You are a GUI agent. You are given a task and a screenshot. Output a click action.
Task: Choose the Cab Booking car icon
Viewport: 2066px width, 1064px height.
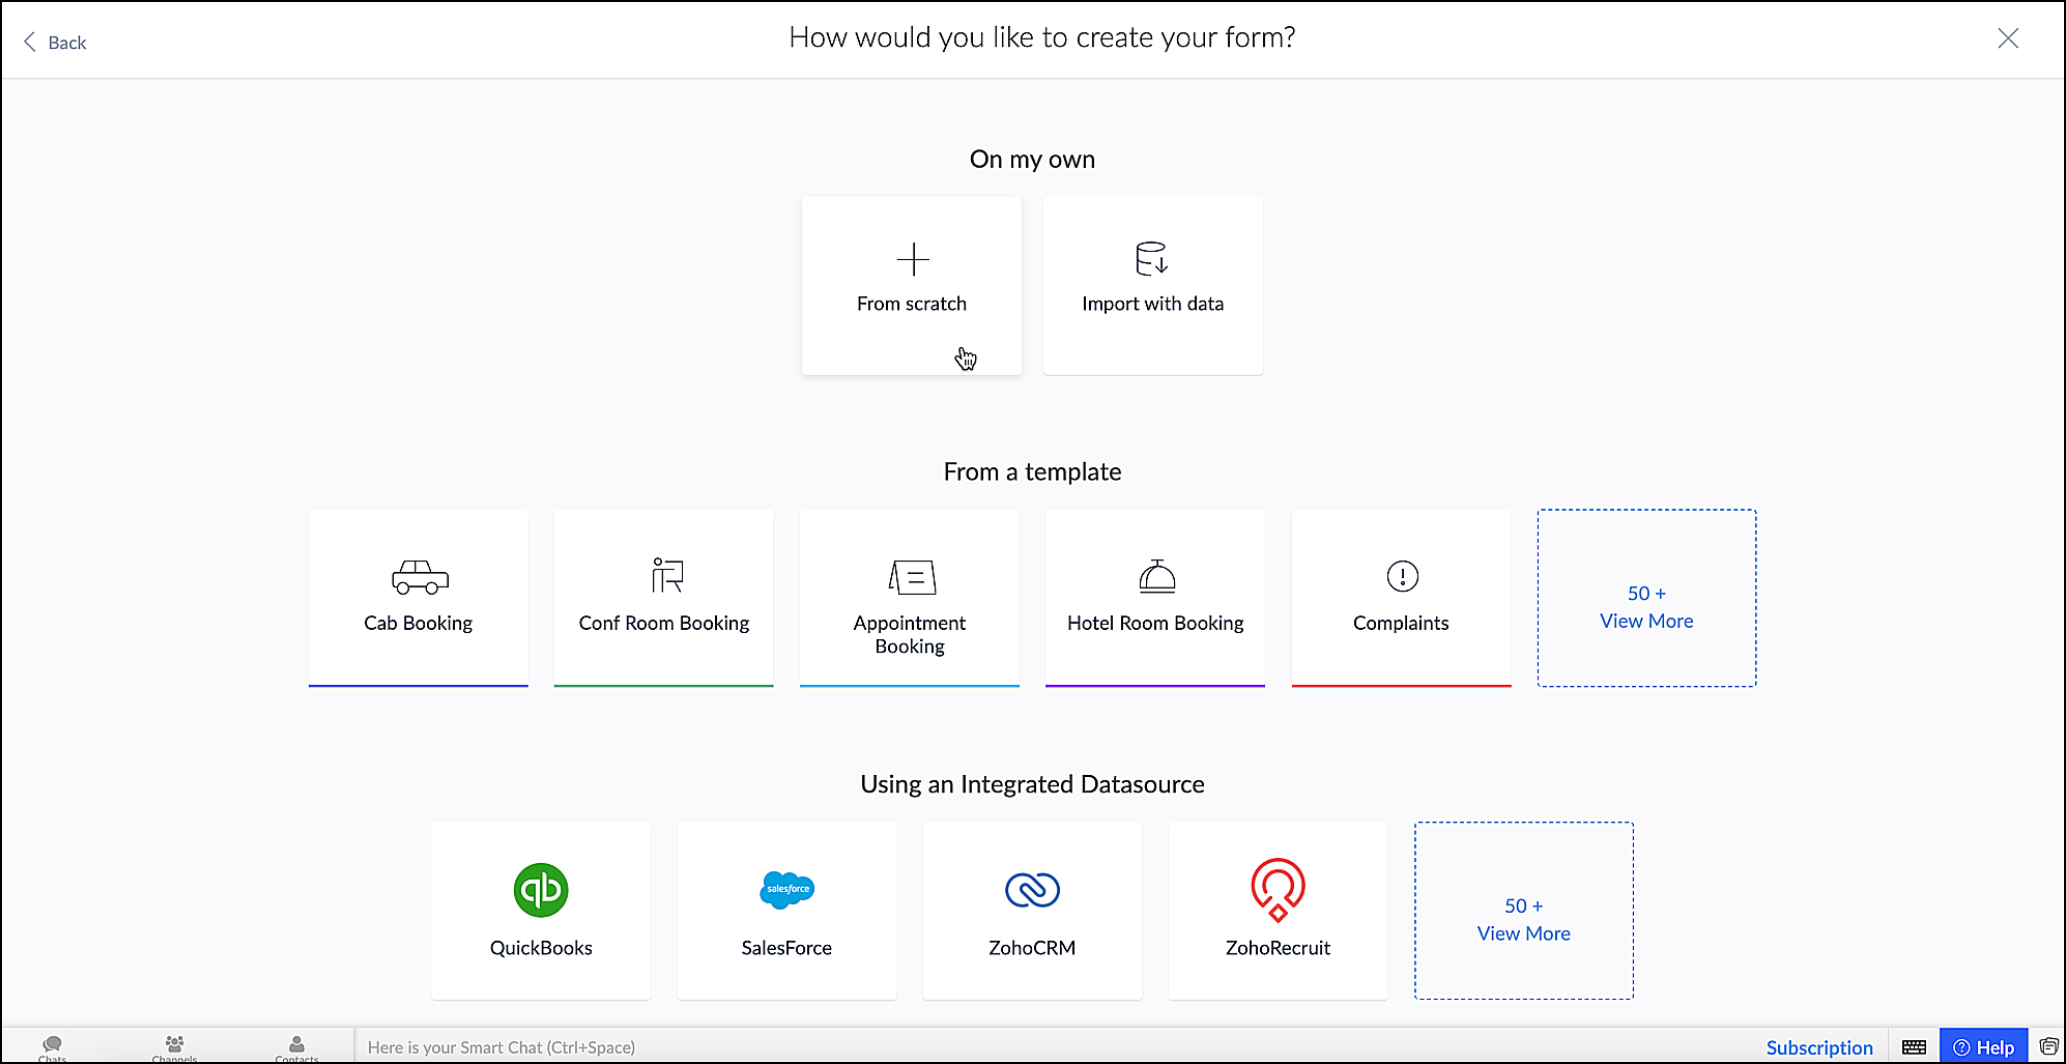point(420,577)
